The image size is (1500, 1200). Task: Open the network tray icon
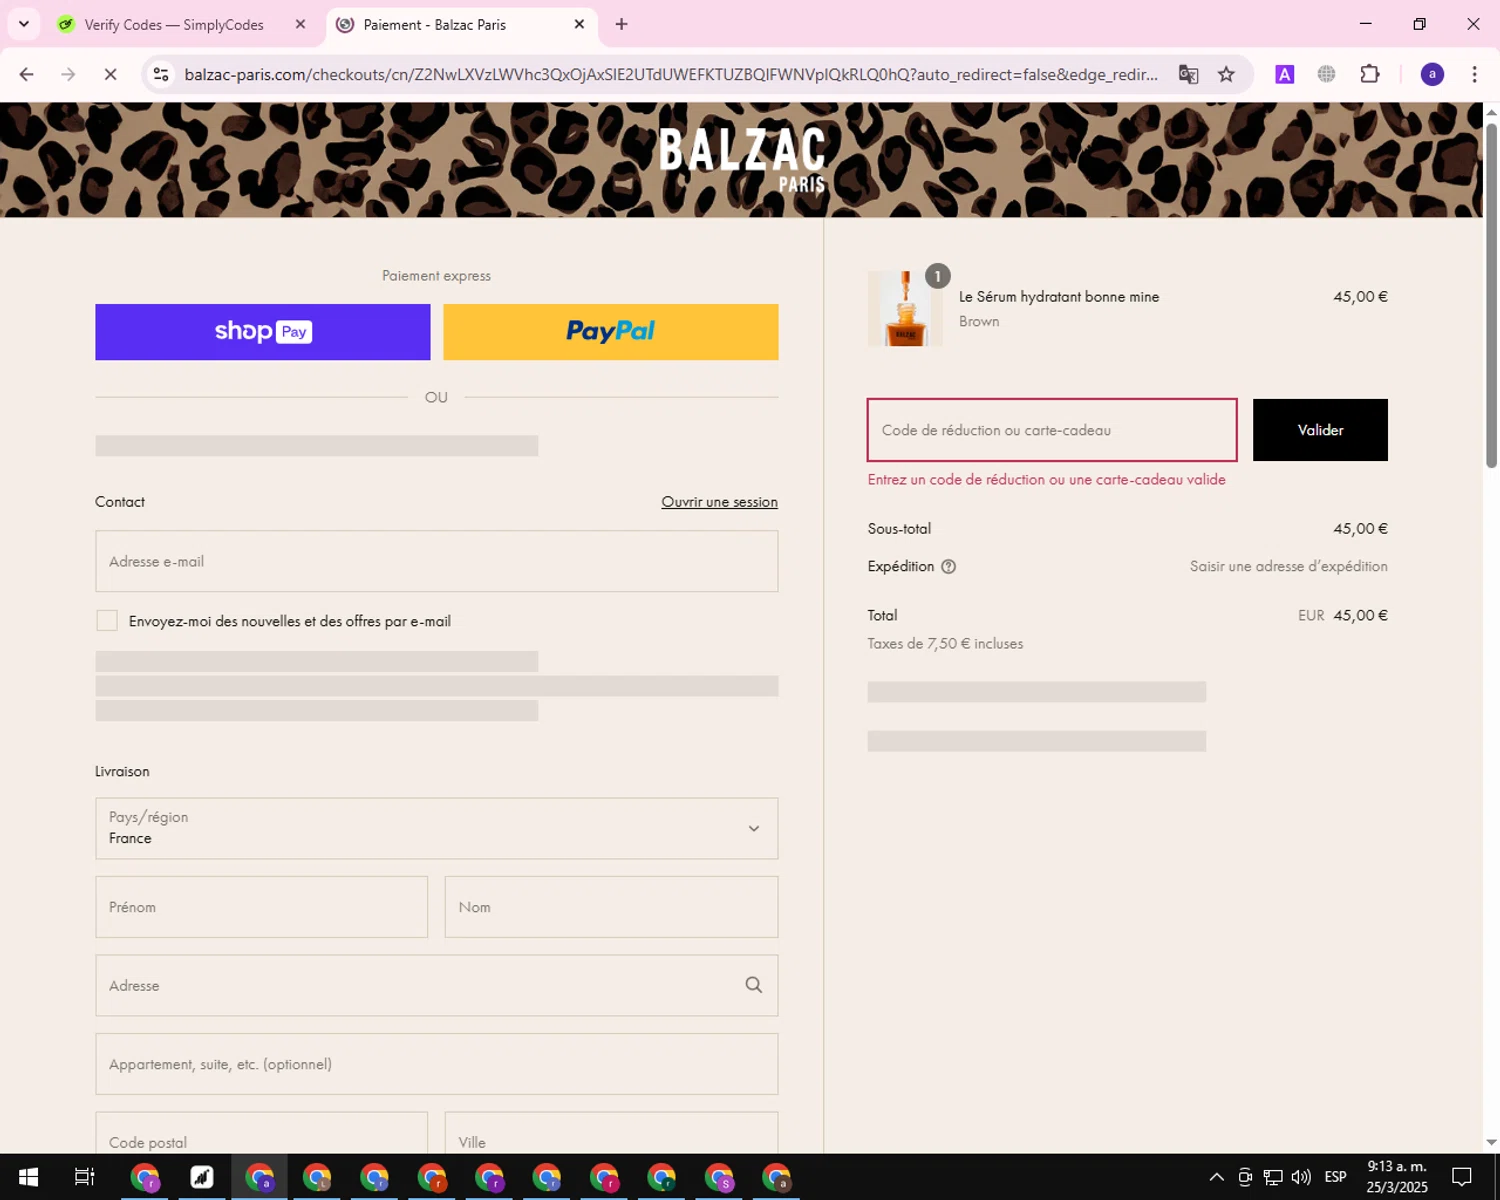(1273, 1177)
